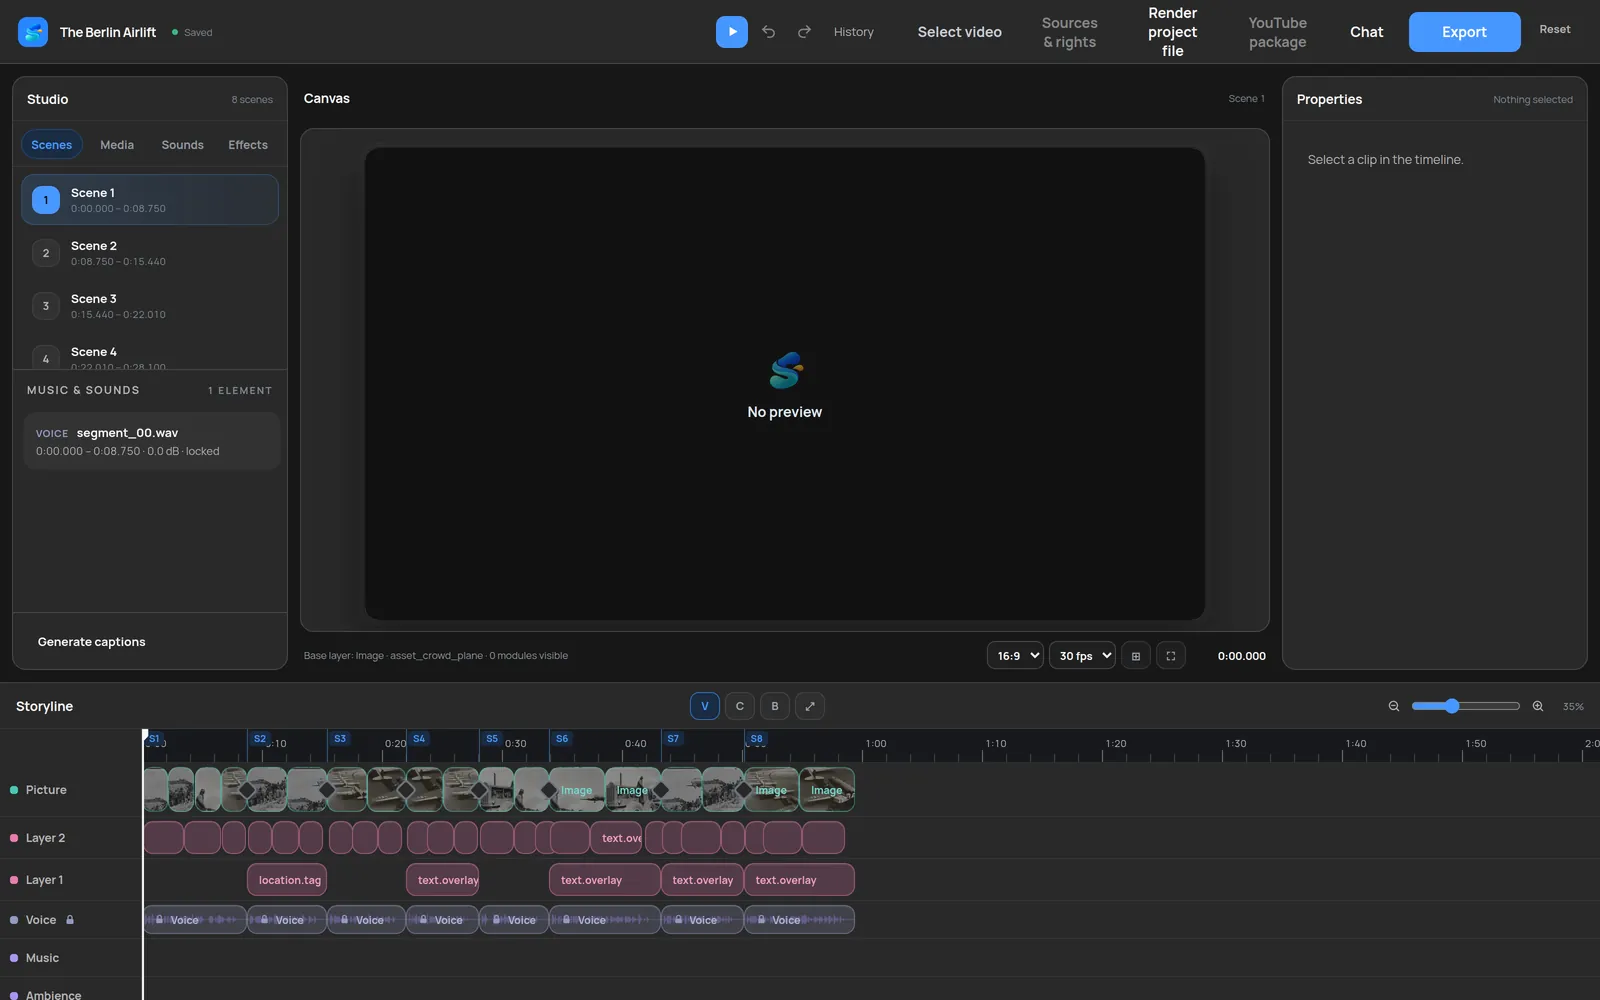Switch to the Media tab
This screenshot has width=1600, height=1000.
click(x=117, y=145)
